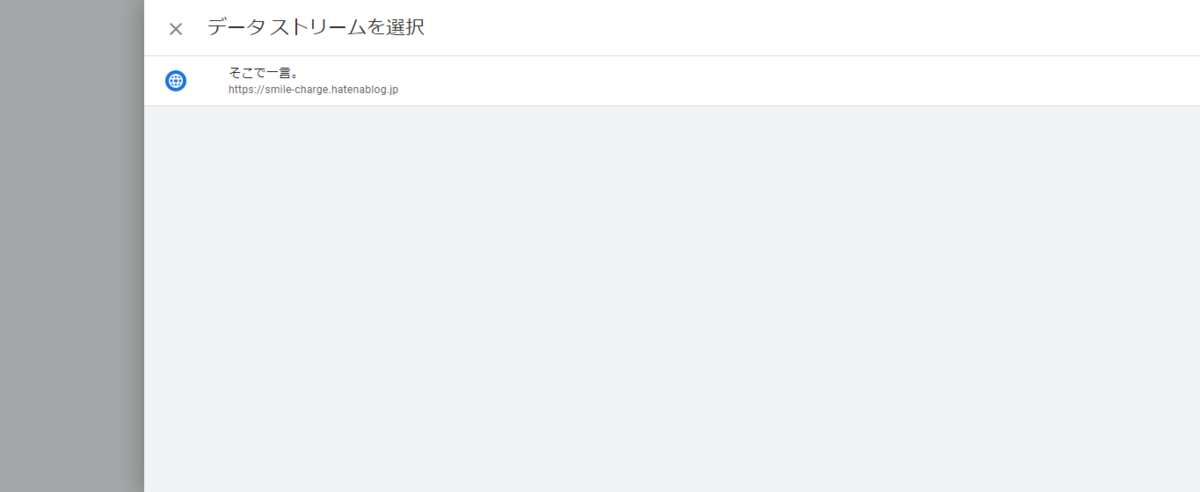Click the gray backdrop outside the side panel
The image size is (1200, 492).
point(72,246)
